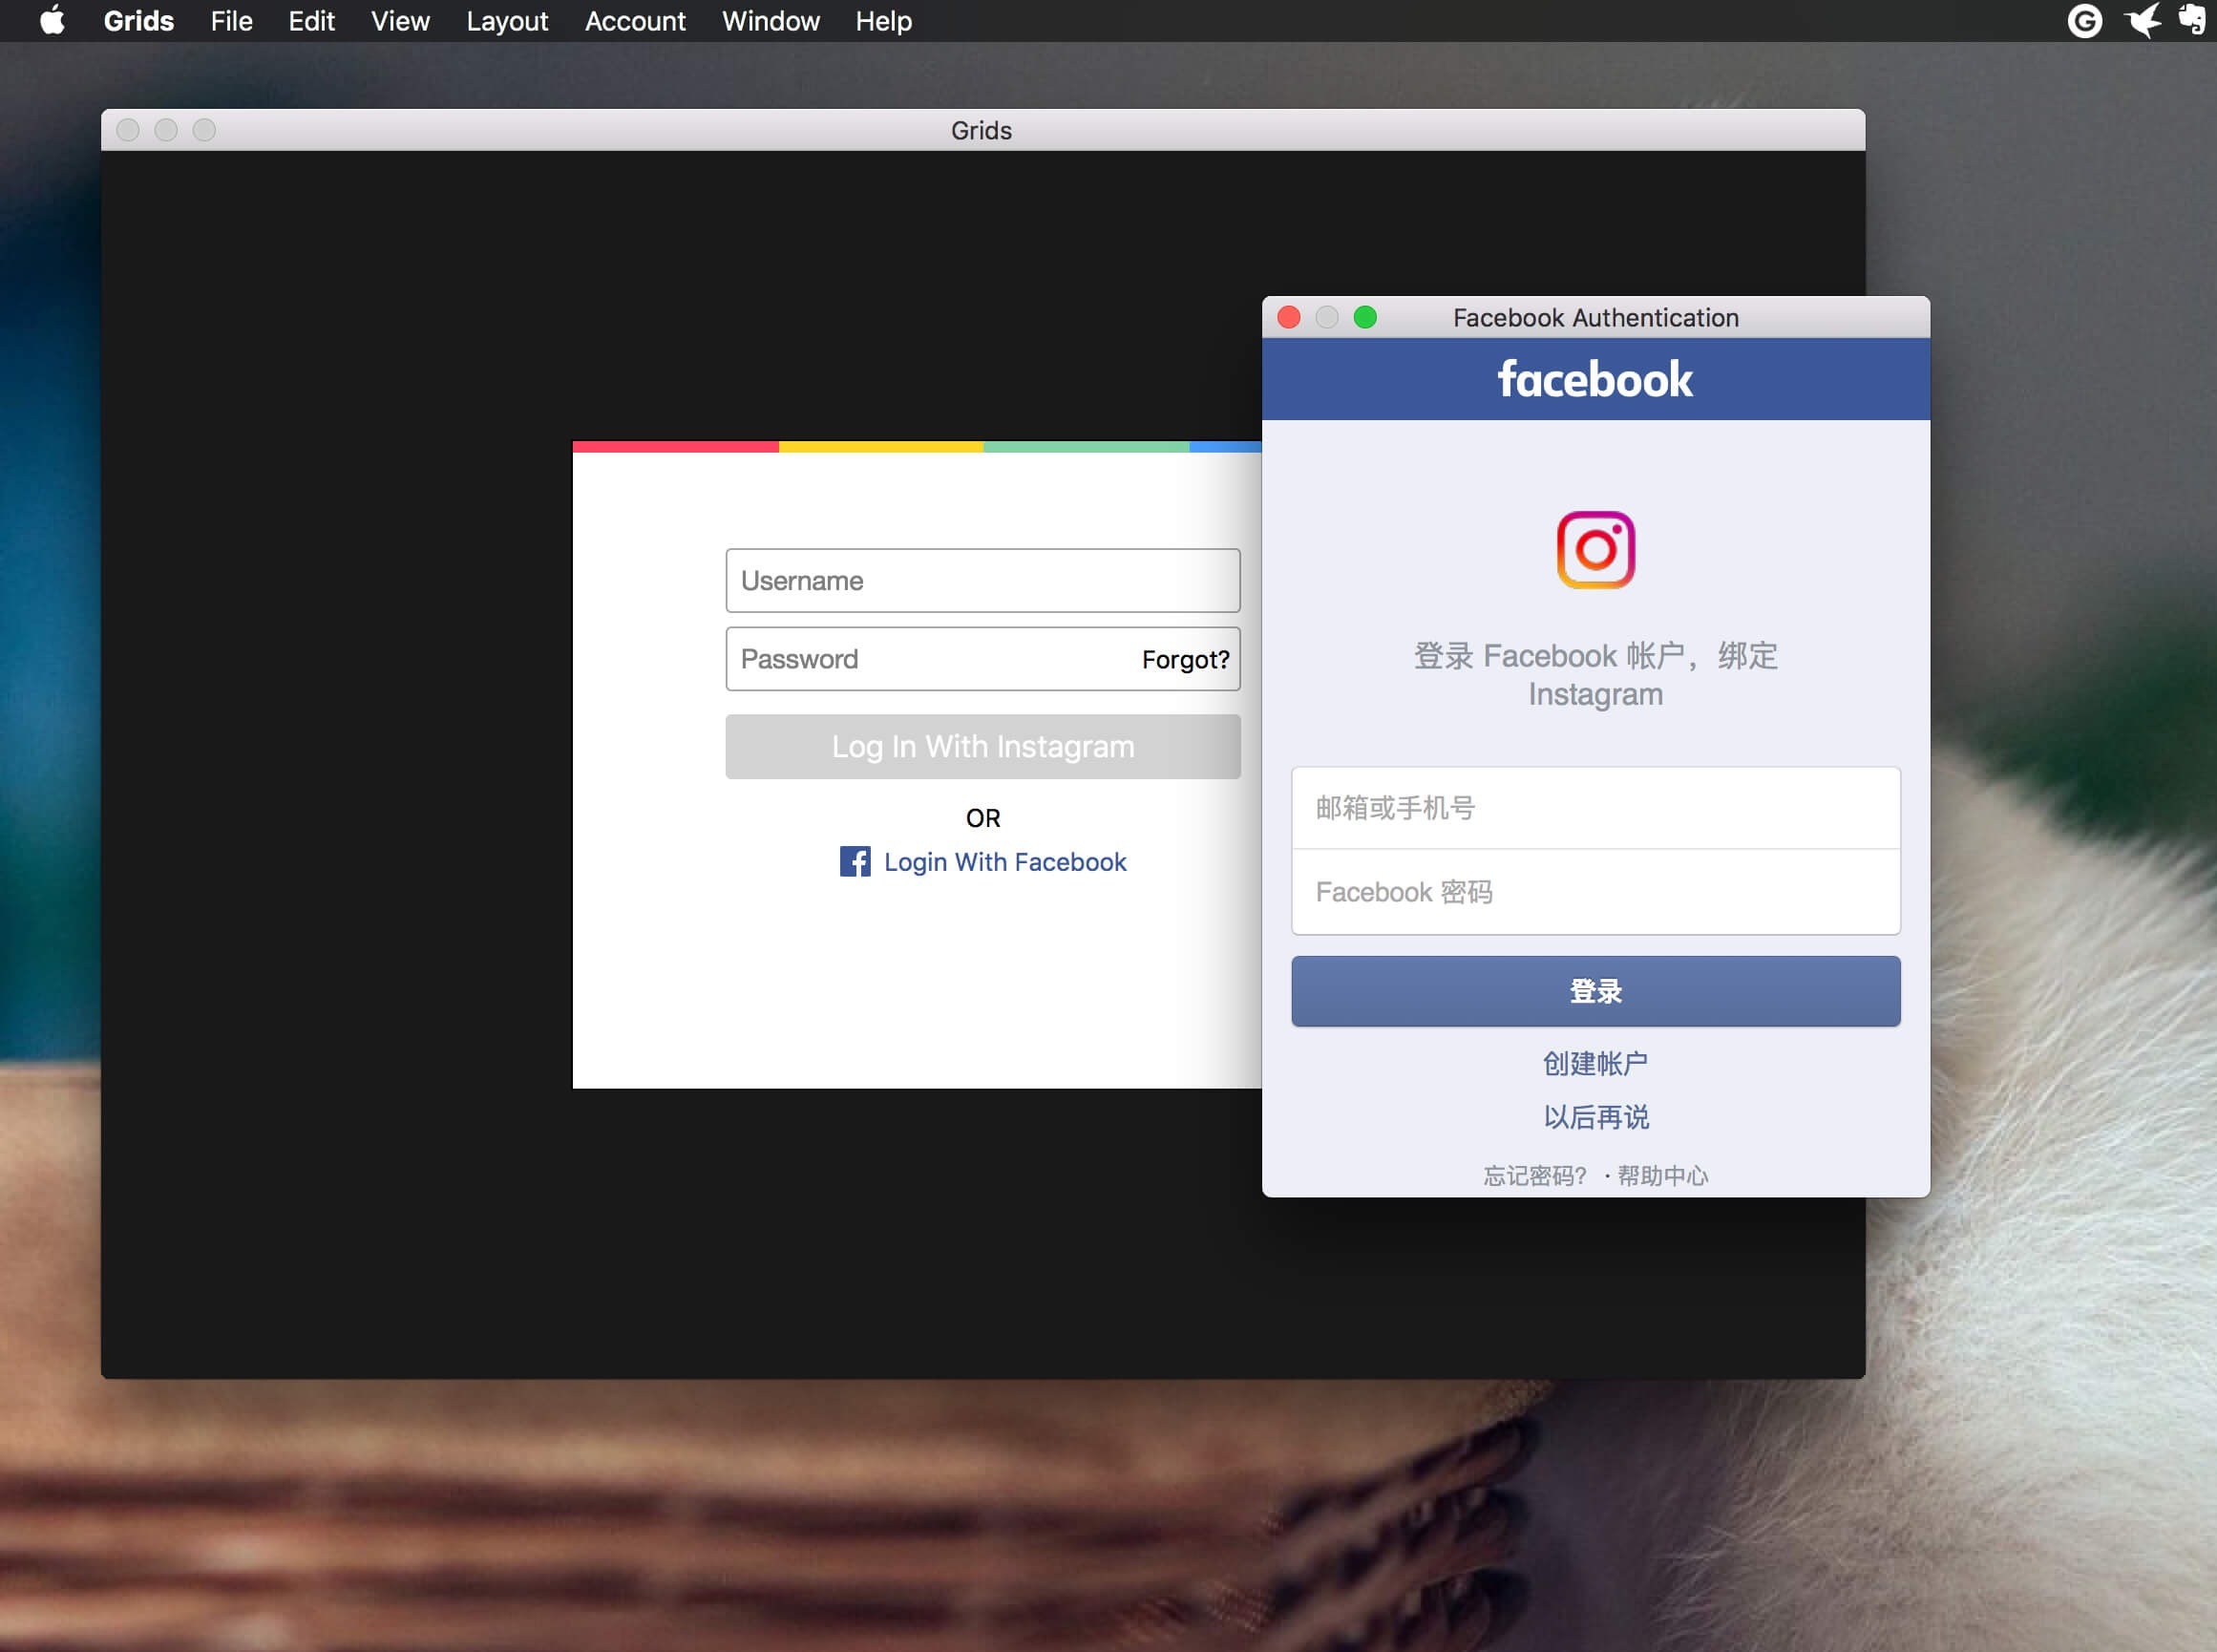Click the Grammarly menu bar icon
The width and height of the screenshot is (2217, 1652).
coord(2084,21)
